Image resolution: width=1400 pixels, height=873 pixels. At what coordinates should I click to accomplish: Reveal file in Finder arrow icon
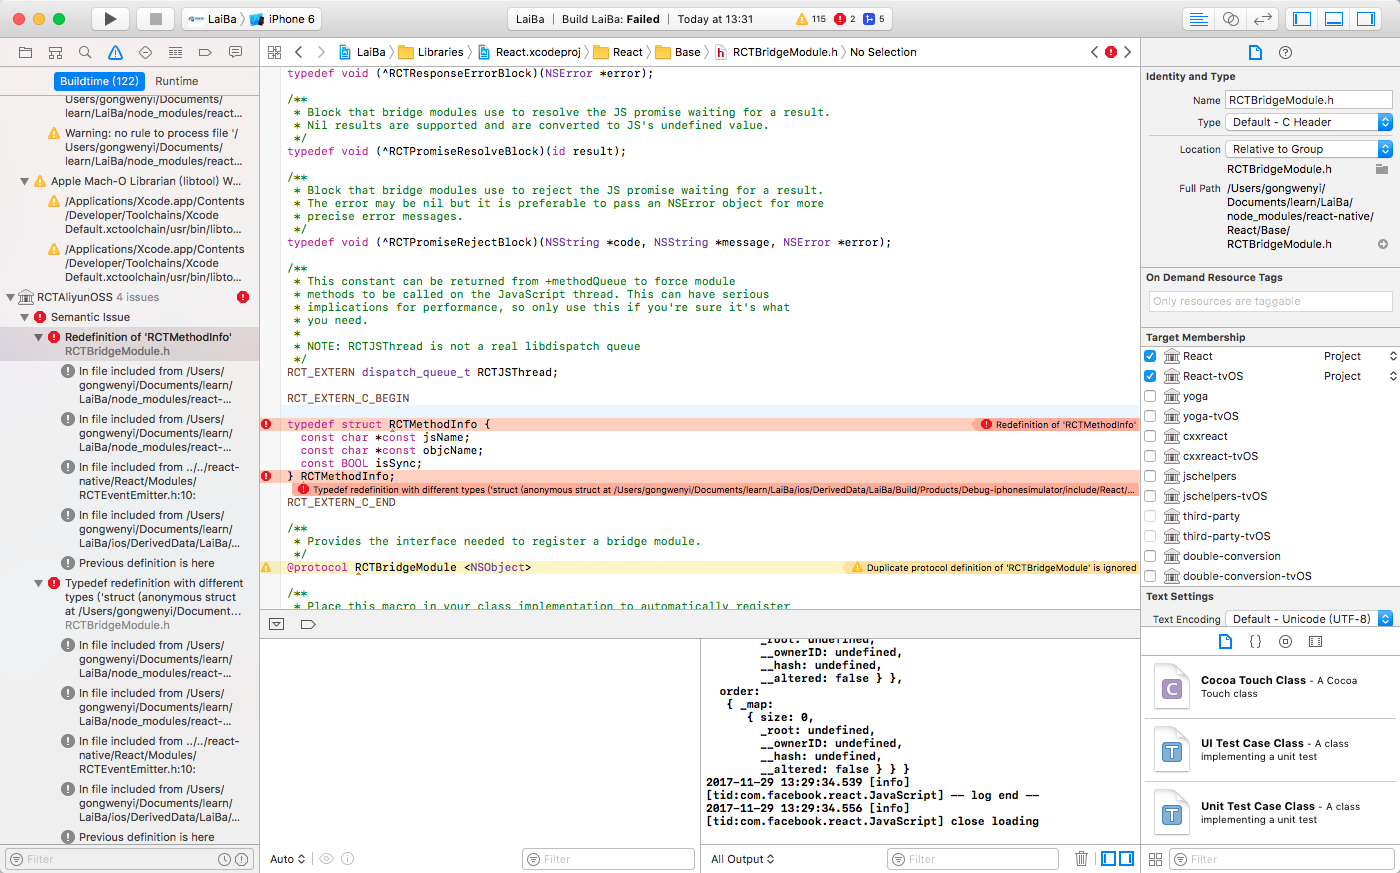(x=1383, y=244)
